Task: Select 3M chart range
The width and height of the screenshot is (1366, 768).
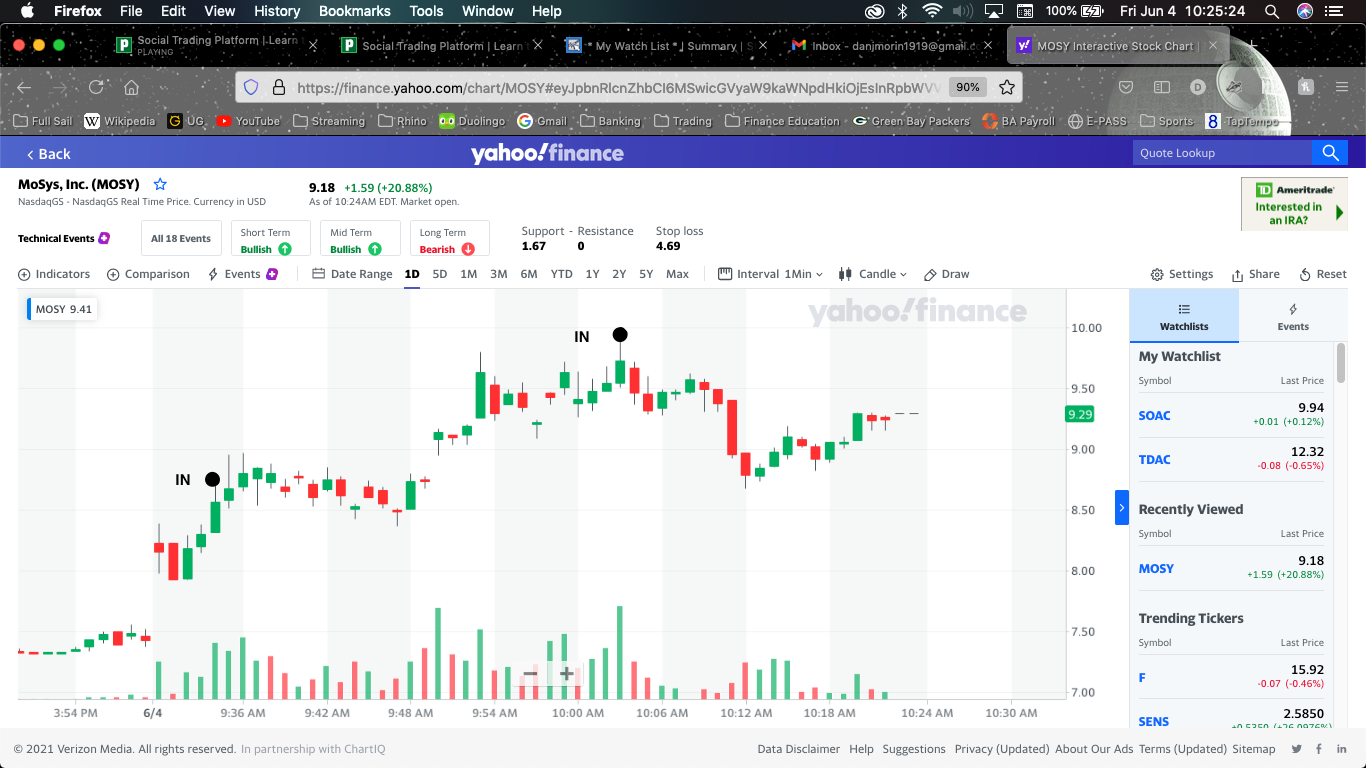Action: (x=498, y=274)
